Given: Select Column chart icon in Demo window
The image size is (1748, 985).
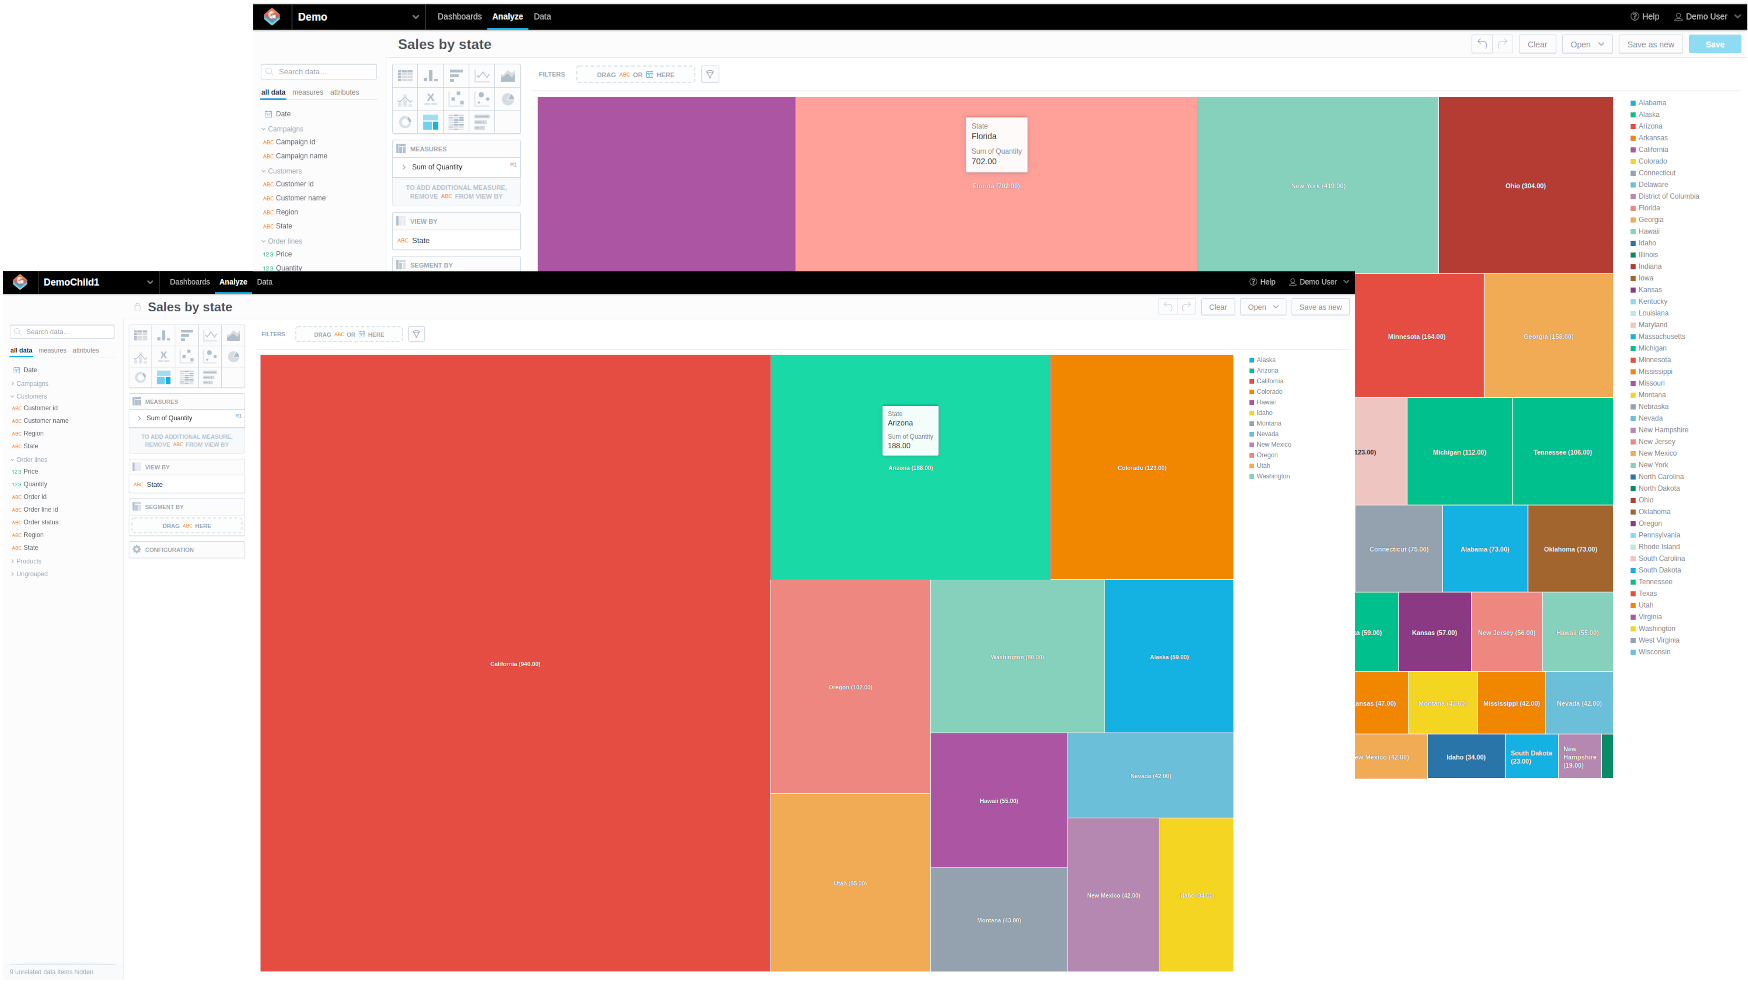Looking at the screenshot, I should click(431, 75).
